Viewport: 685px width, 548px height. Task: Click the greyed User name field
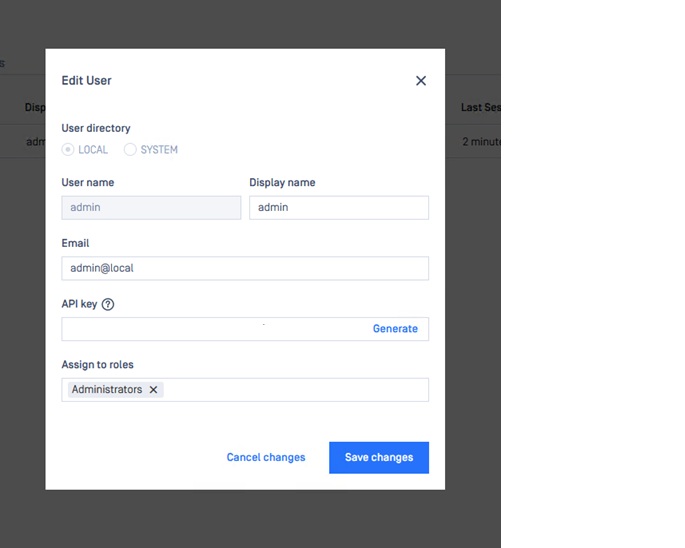pos(151,208)
